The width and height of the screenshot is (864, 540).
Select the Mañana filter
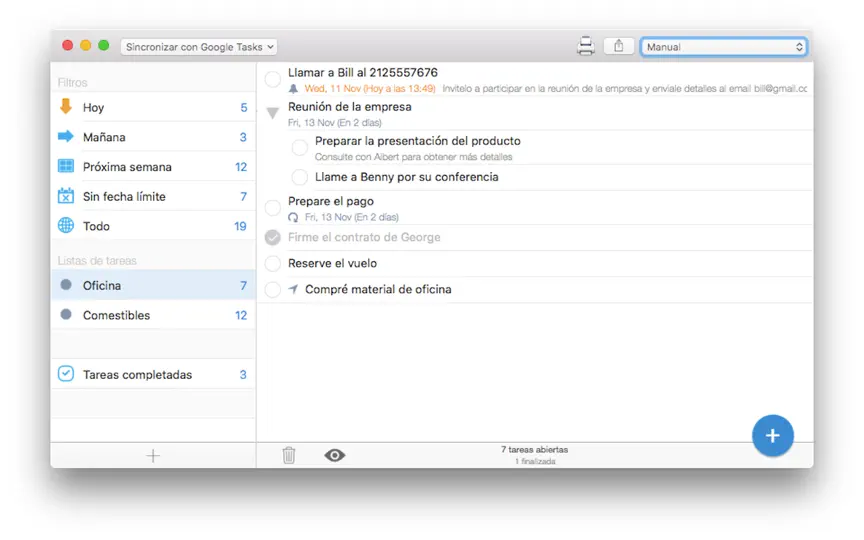pos(153,137)
